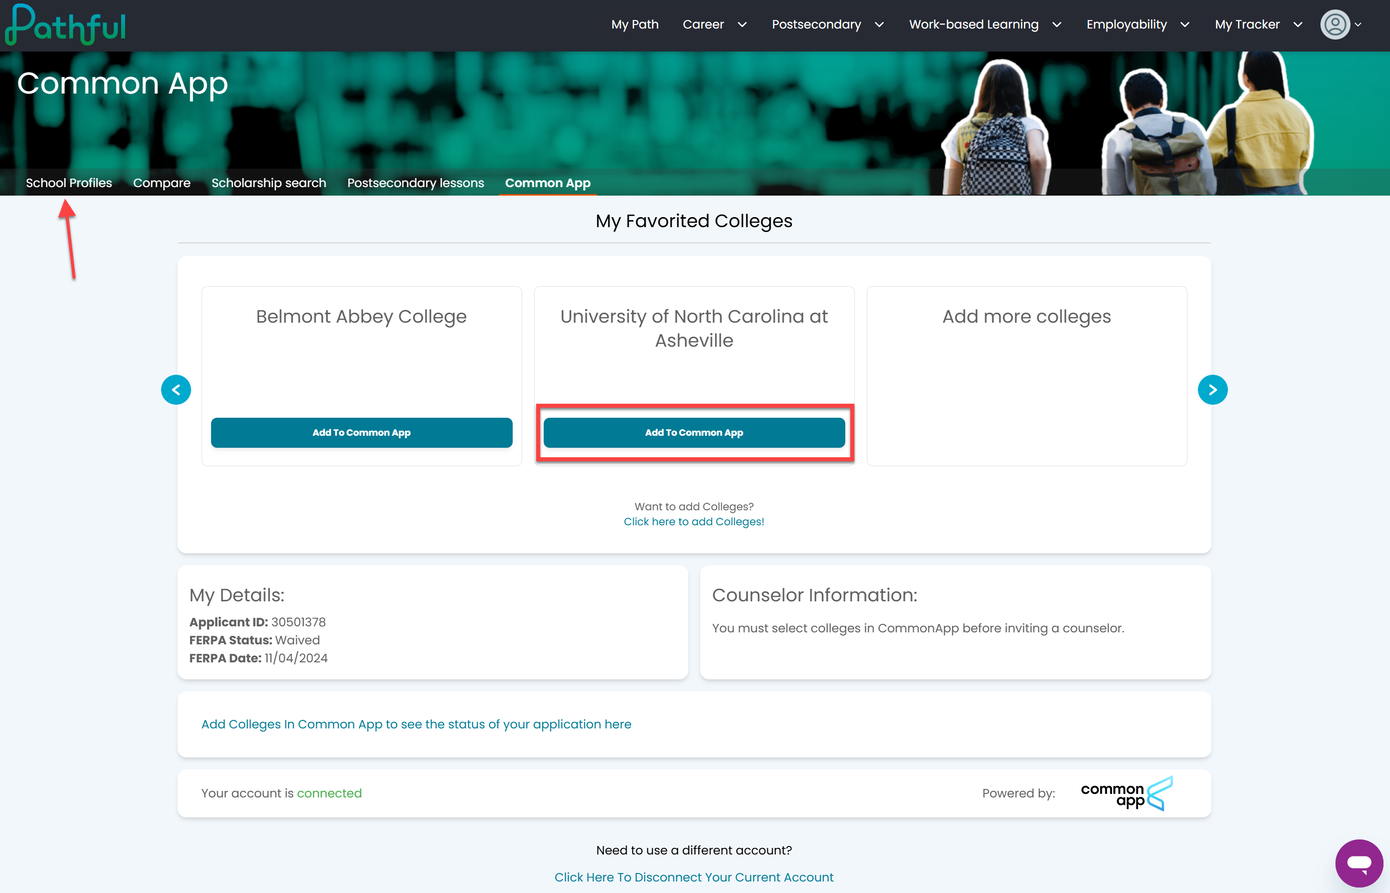Switch to the School Profiles tab

point(69,183)
